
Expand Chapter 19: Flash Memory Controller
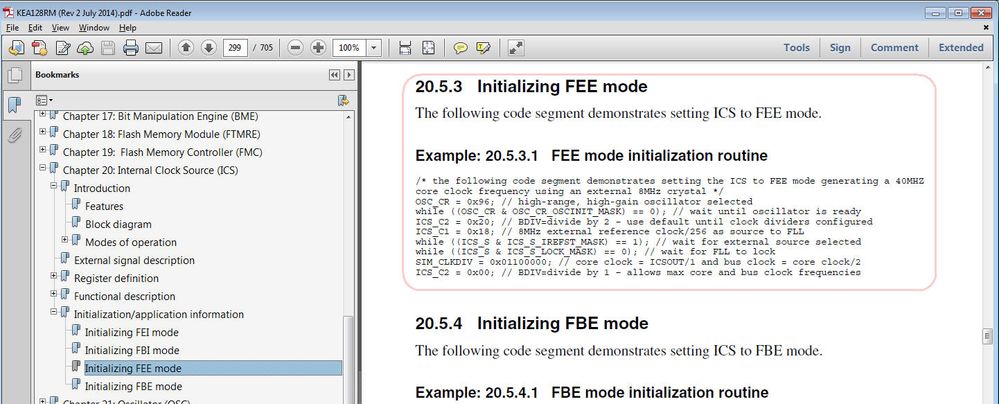[x=43, y=150]
